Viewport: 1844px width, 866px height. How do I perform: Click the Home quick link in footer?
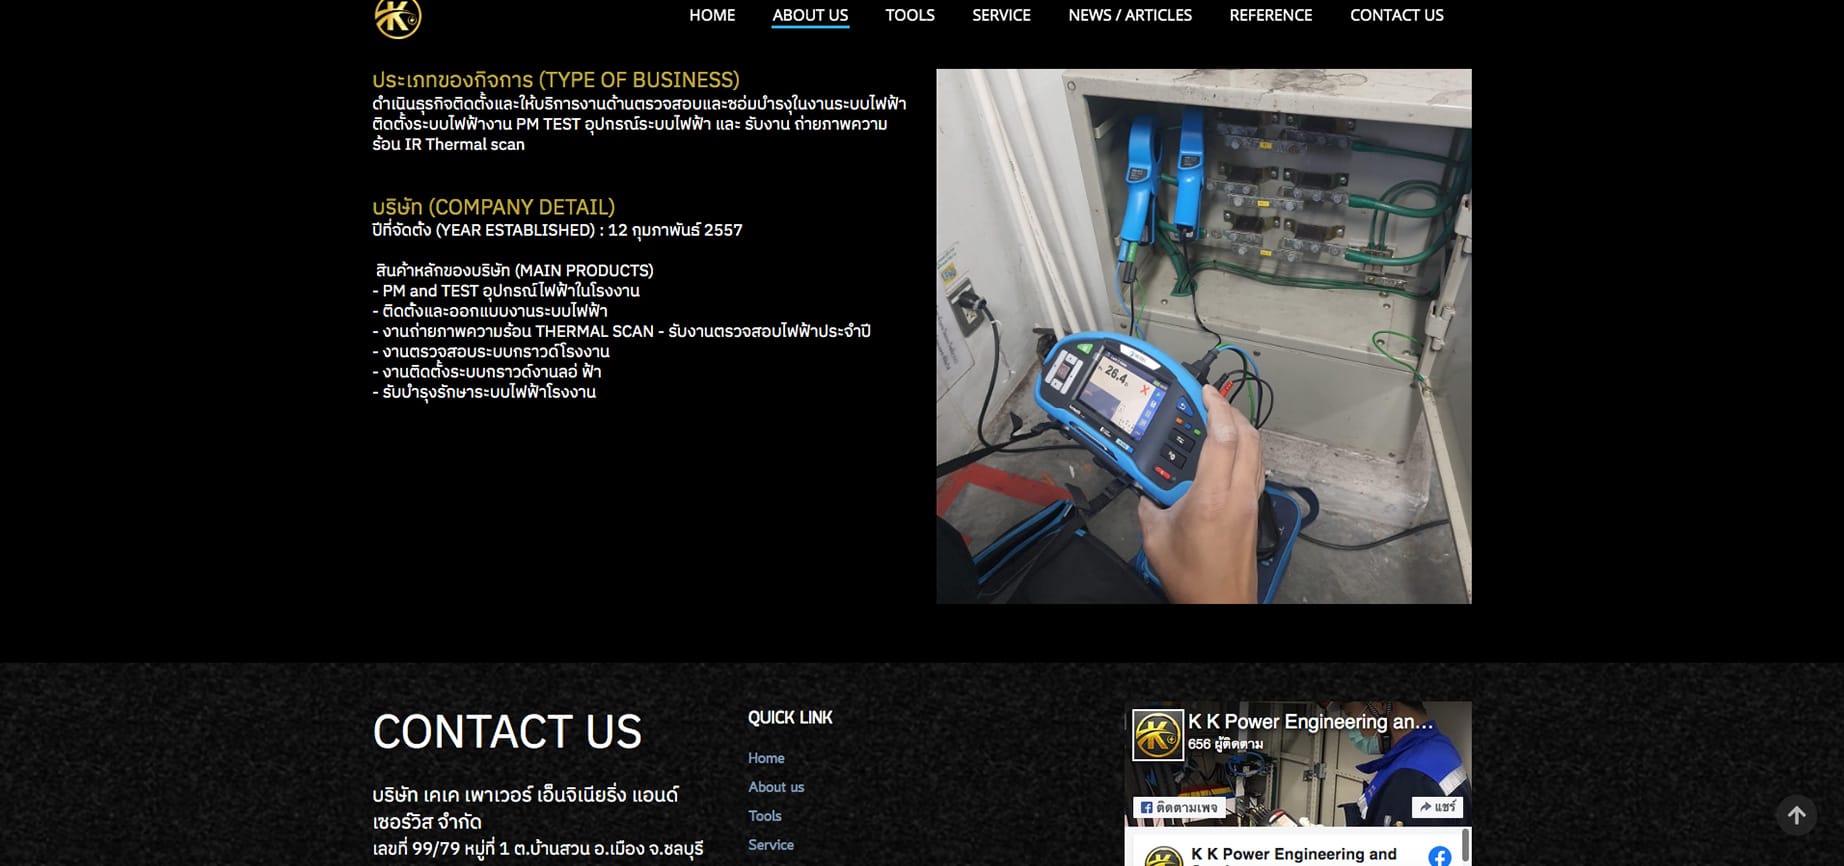pyautogui.click(x=766, y=758)
